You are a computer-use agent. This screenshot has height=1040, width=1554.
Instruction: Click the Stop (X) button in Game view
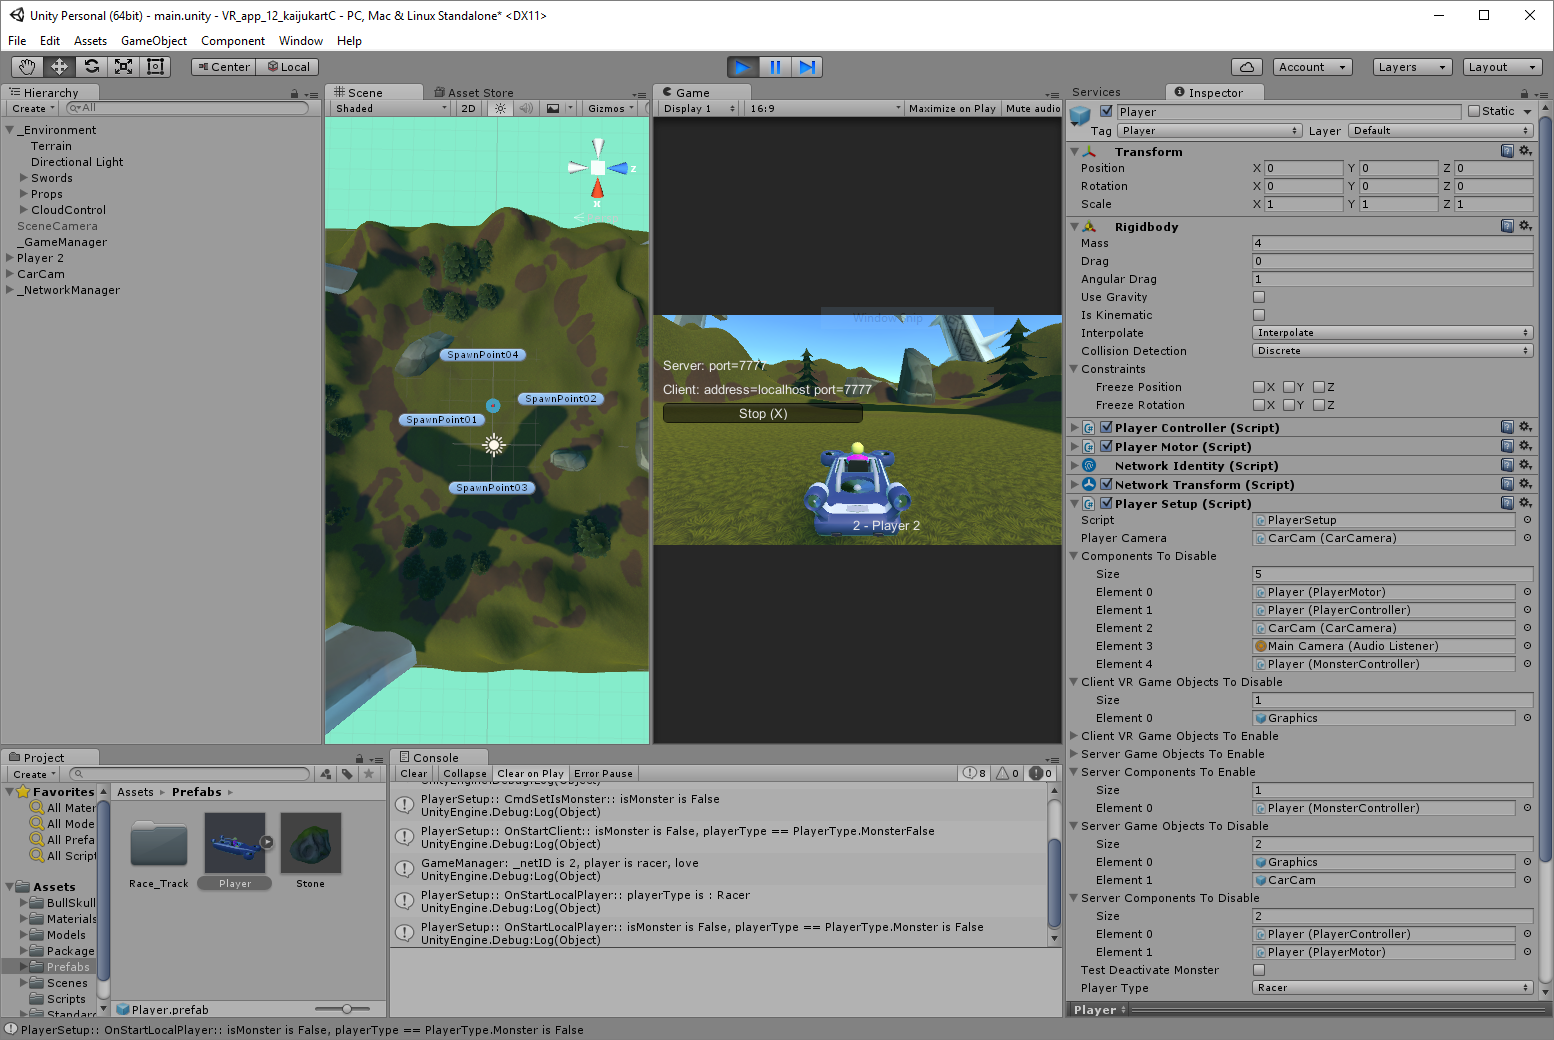[762, 413]
